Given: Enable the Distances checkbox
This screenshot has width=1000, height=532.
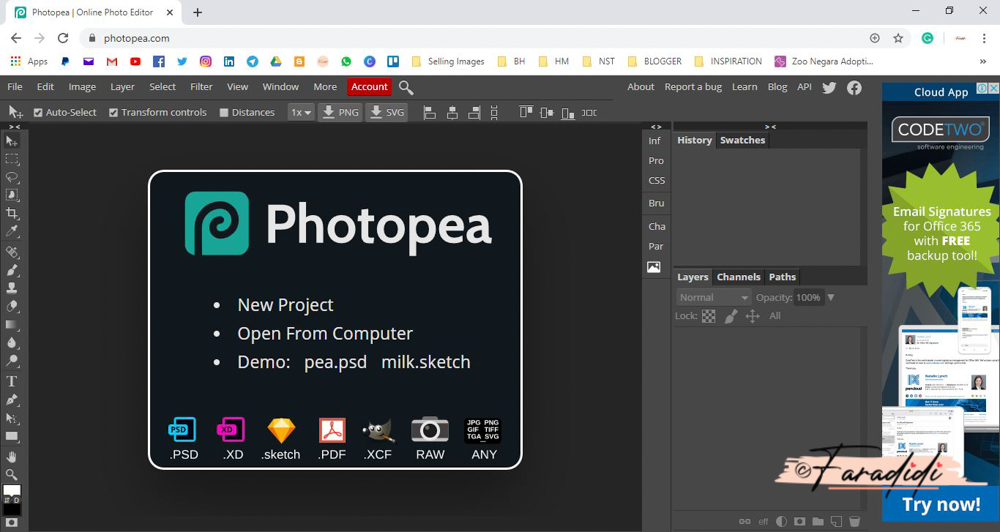Looking at the screenshot, I should [x=224, y=113].
